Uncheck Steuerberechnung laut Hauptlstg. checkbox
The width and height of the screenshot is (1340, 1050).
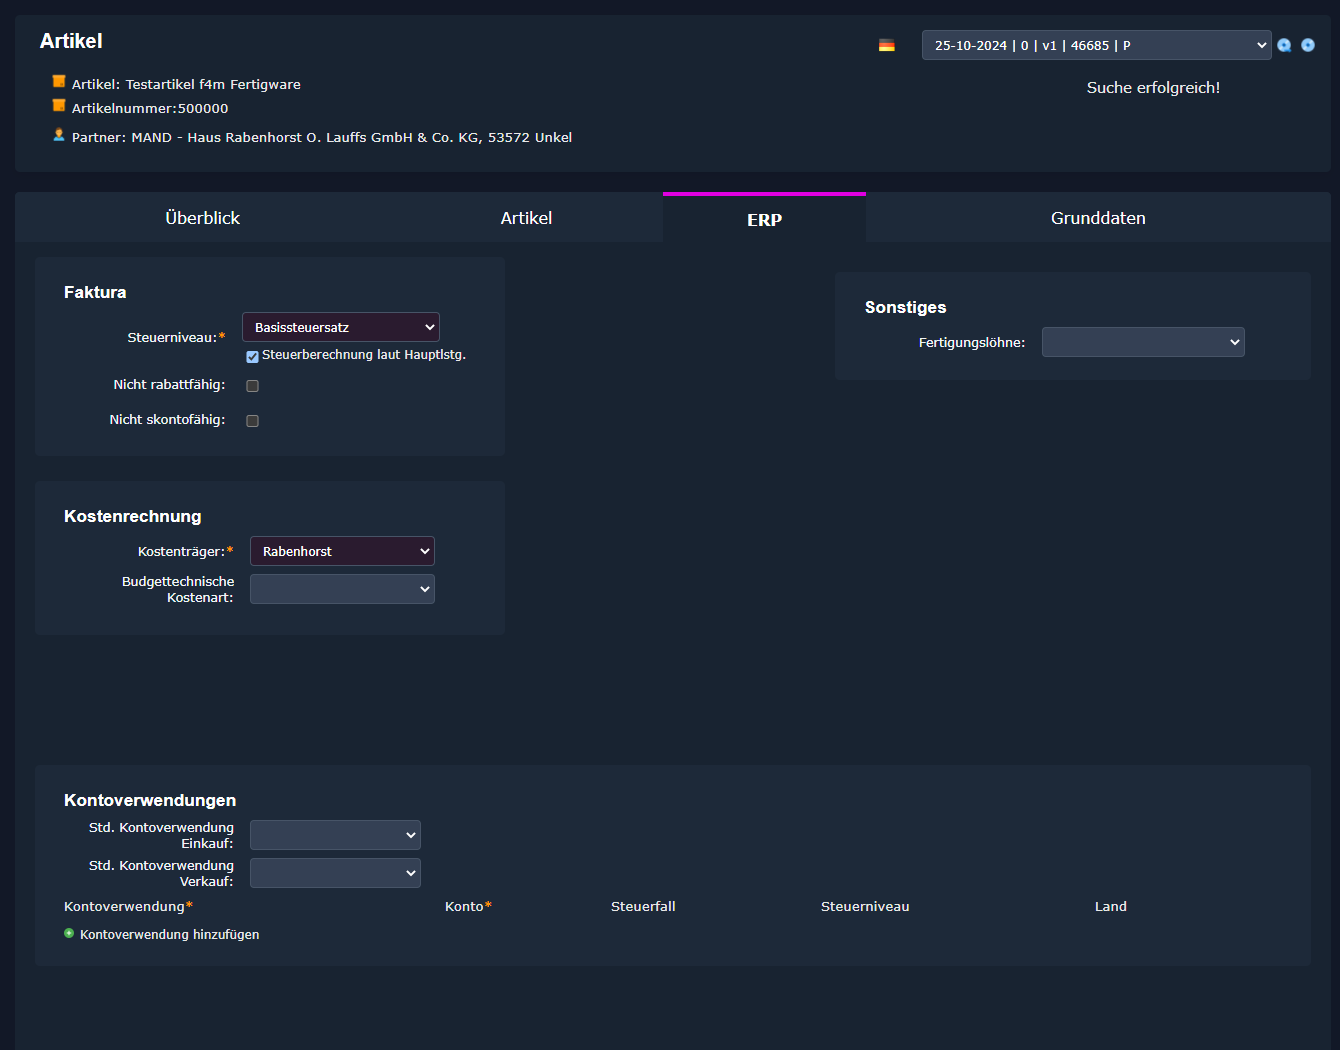[252, 357]
